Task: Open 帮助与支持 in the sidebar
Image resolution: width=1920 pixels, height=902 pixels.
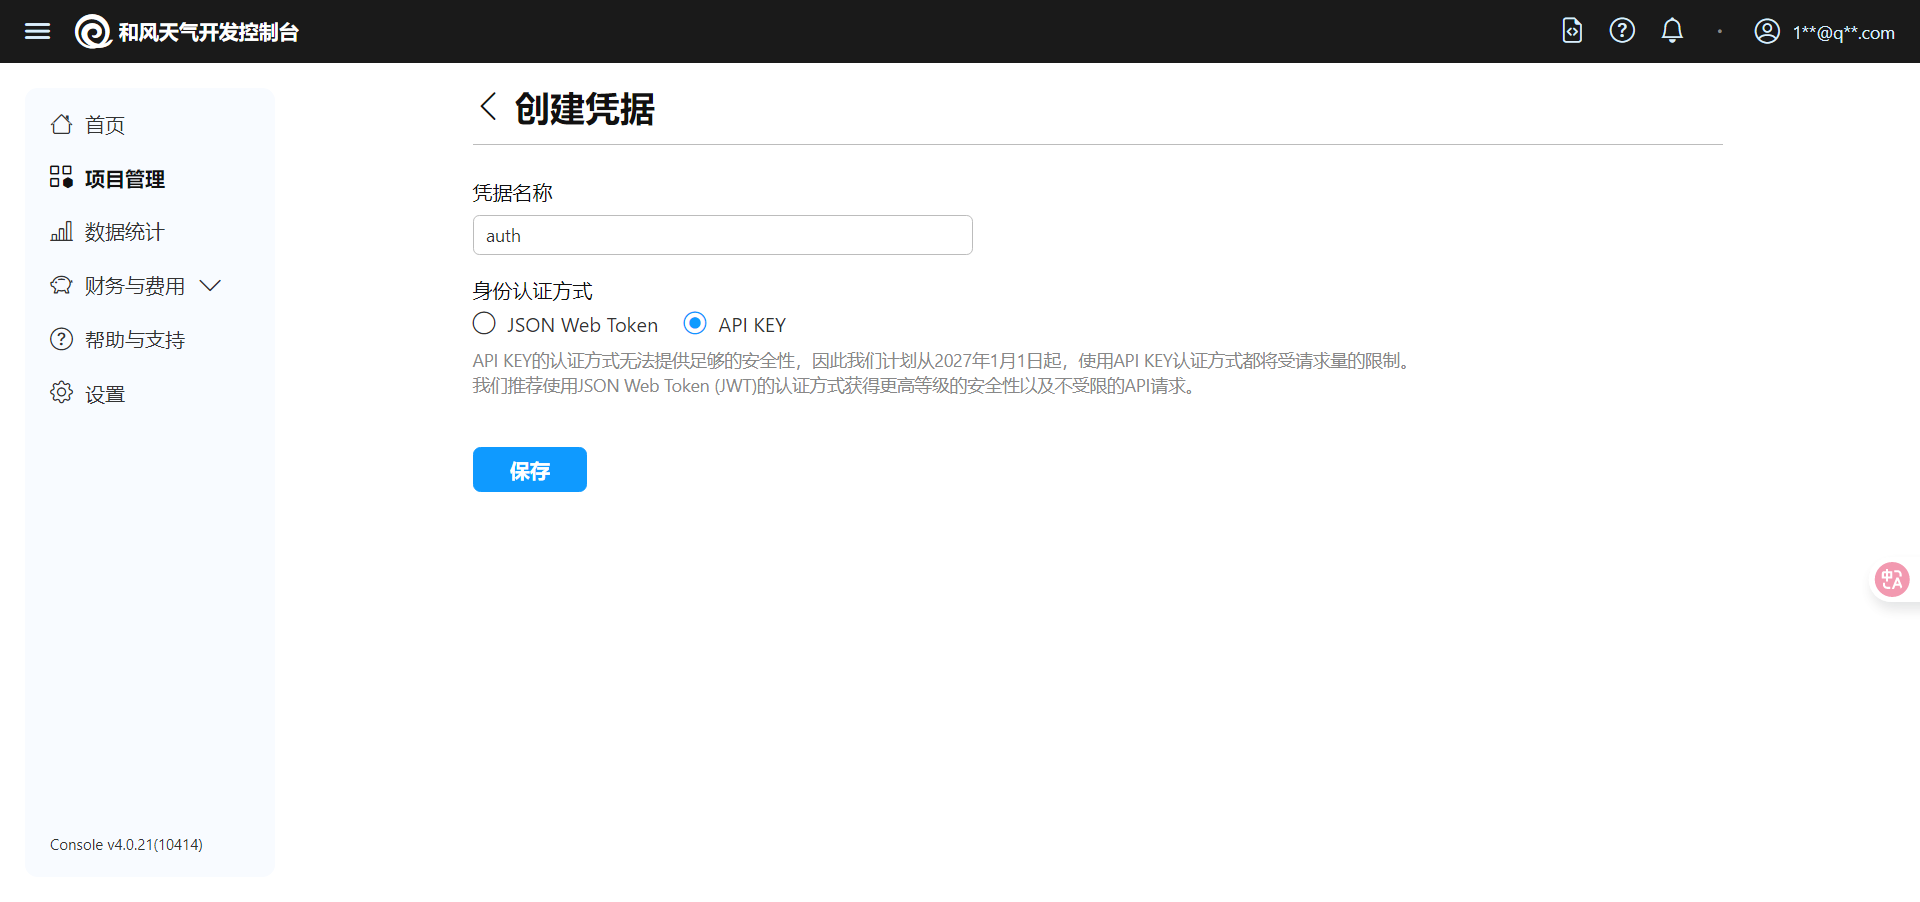Action: 134,340
